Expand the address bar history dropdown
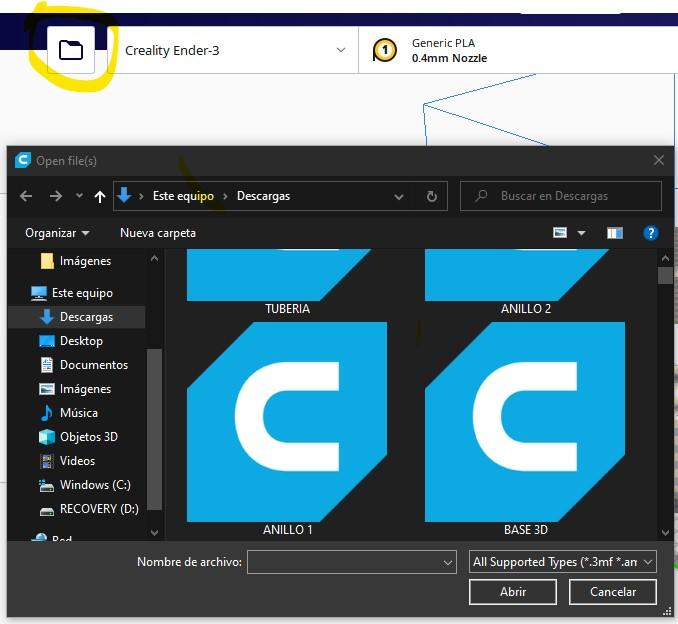Viewport: 678px width, 624px height. pyautogui.click(x=399, y=197)
